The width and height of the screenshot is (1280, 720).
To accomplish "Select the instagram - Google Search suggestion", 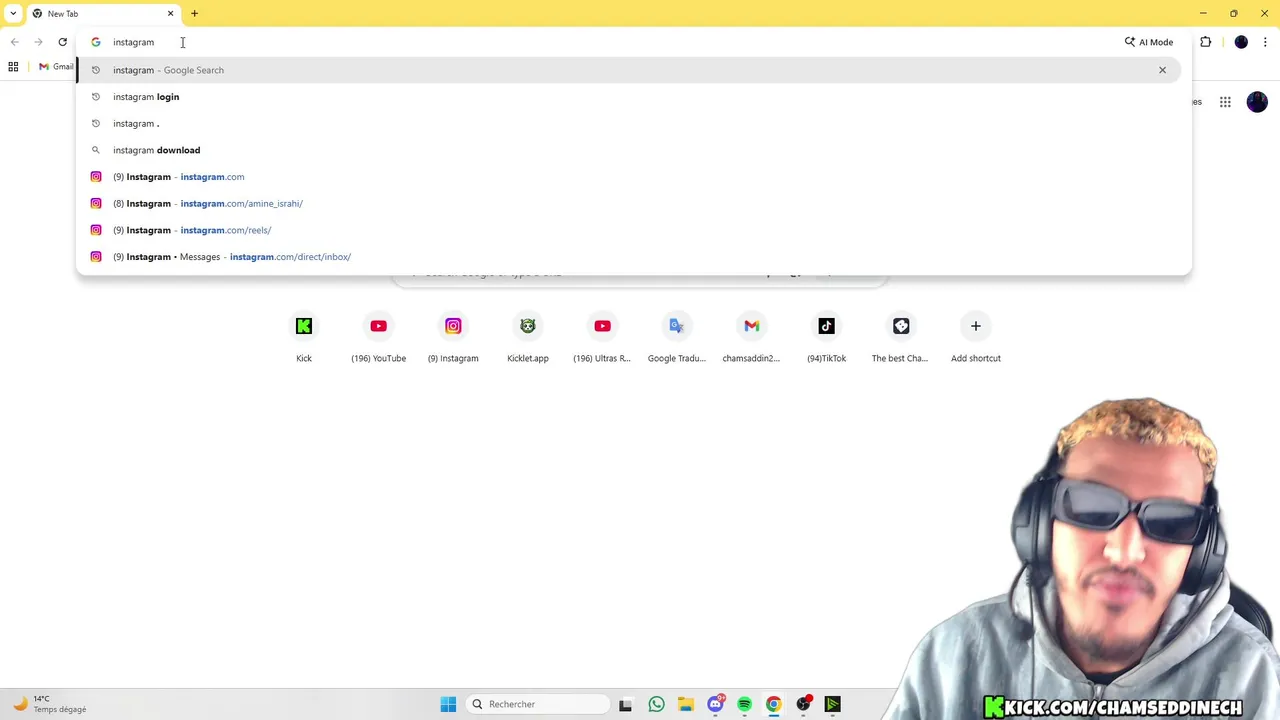I will (628, 70).
